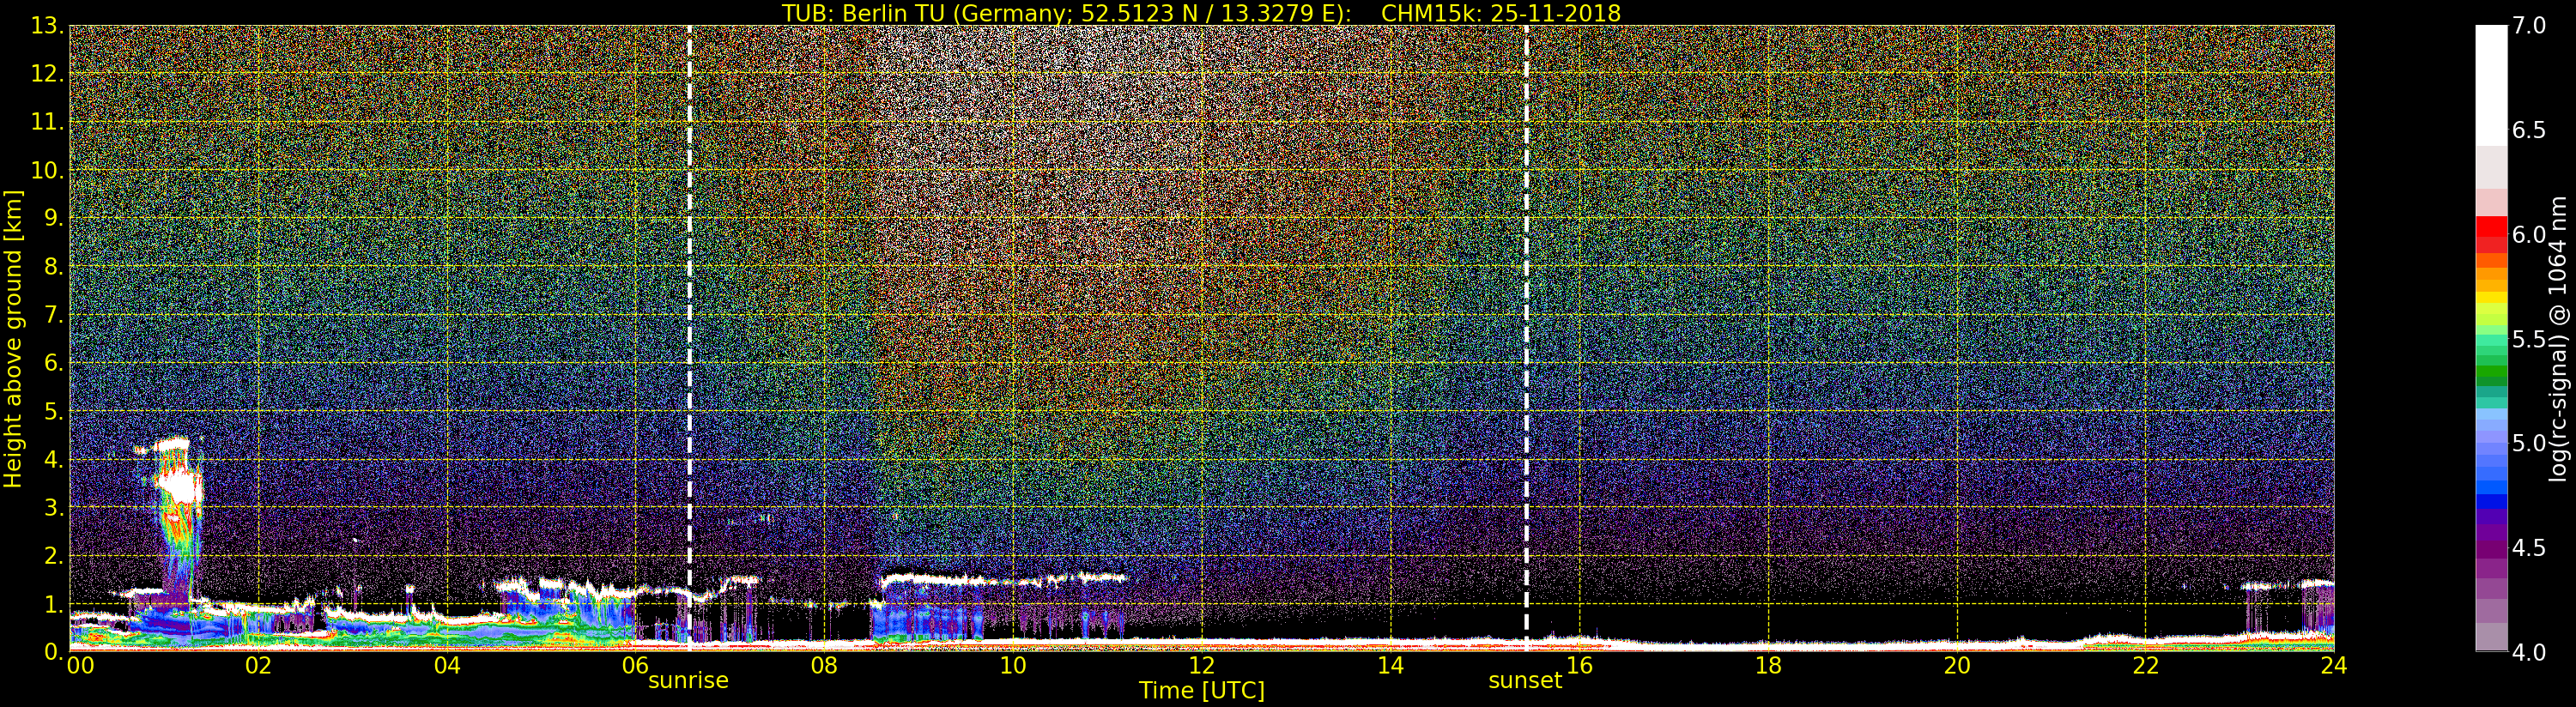Image resolution: width=2576 pixels, height=707 pixels.
Task: Click the time axis tick '18'
Action: coord(1768,665)
